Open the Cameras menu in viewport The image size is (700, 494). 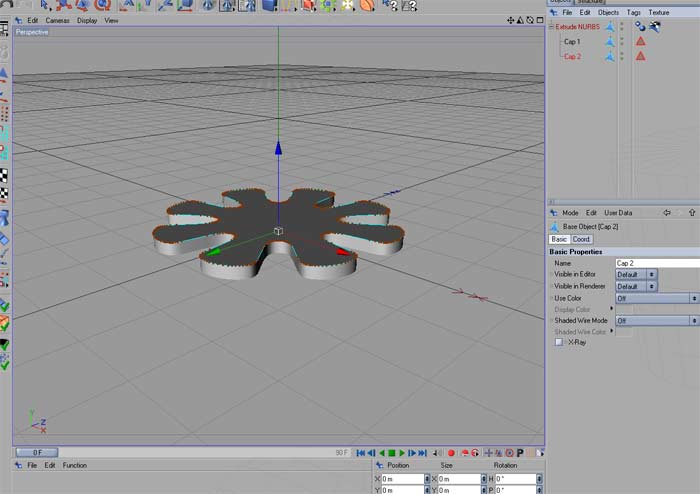(x=56, y=20)
